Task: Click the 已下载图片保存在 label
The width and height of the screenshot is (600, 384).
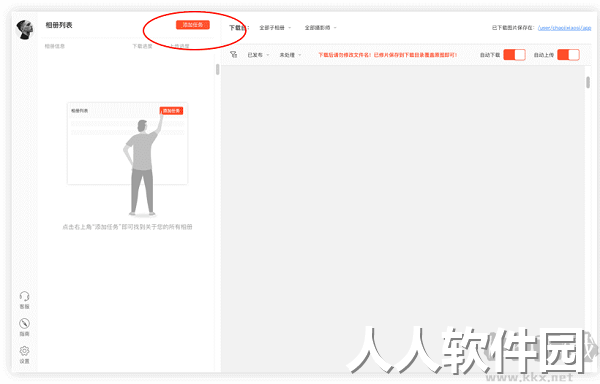Action: [x=513, y=28]
